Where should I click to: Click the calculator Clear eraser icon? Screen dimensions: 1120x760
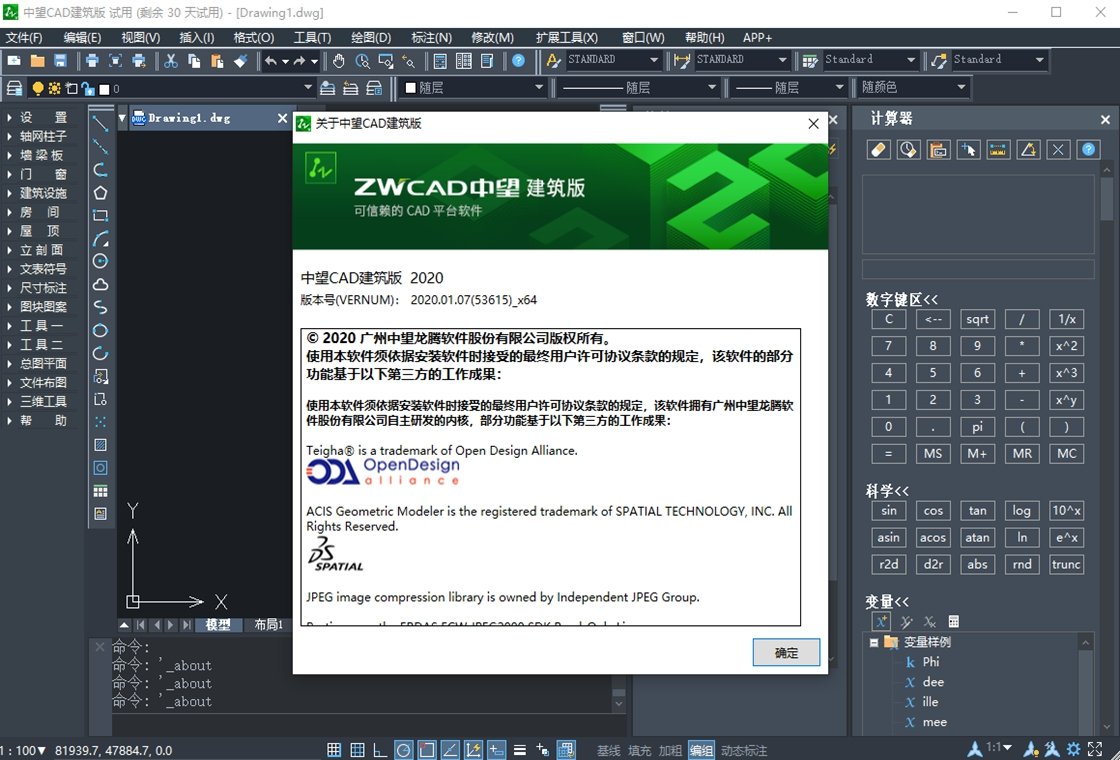pyautogui.click(x=879, y=149)
